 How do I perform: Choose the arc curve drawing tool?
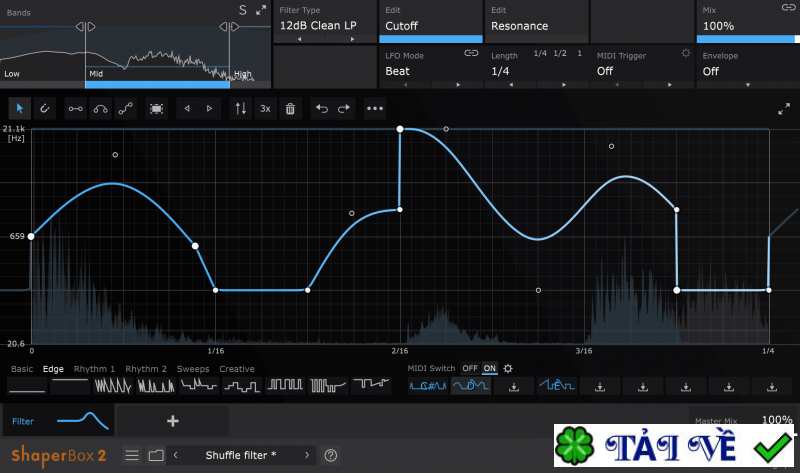100,108
